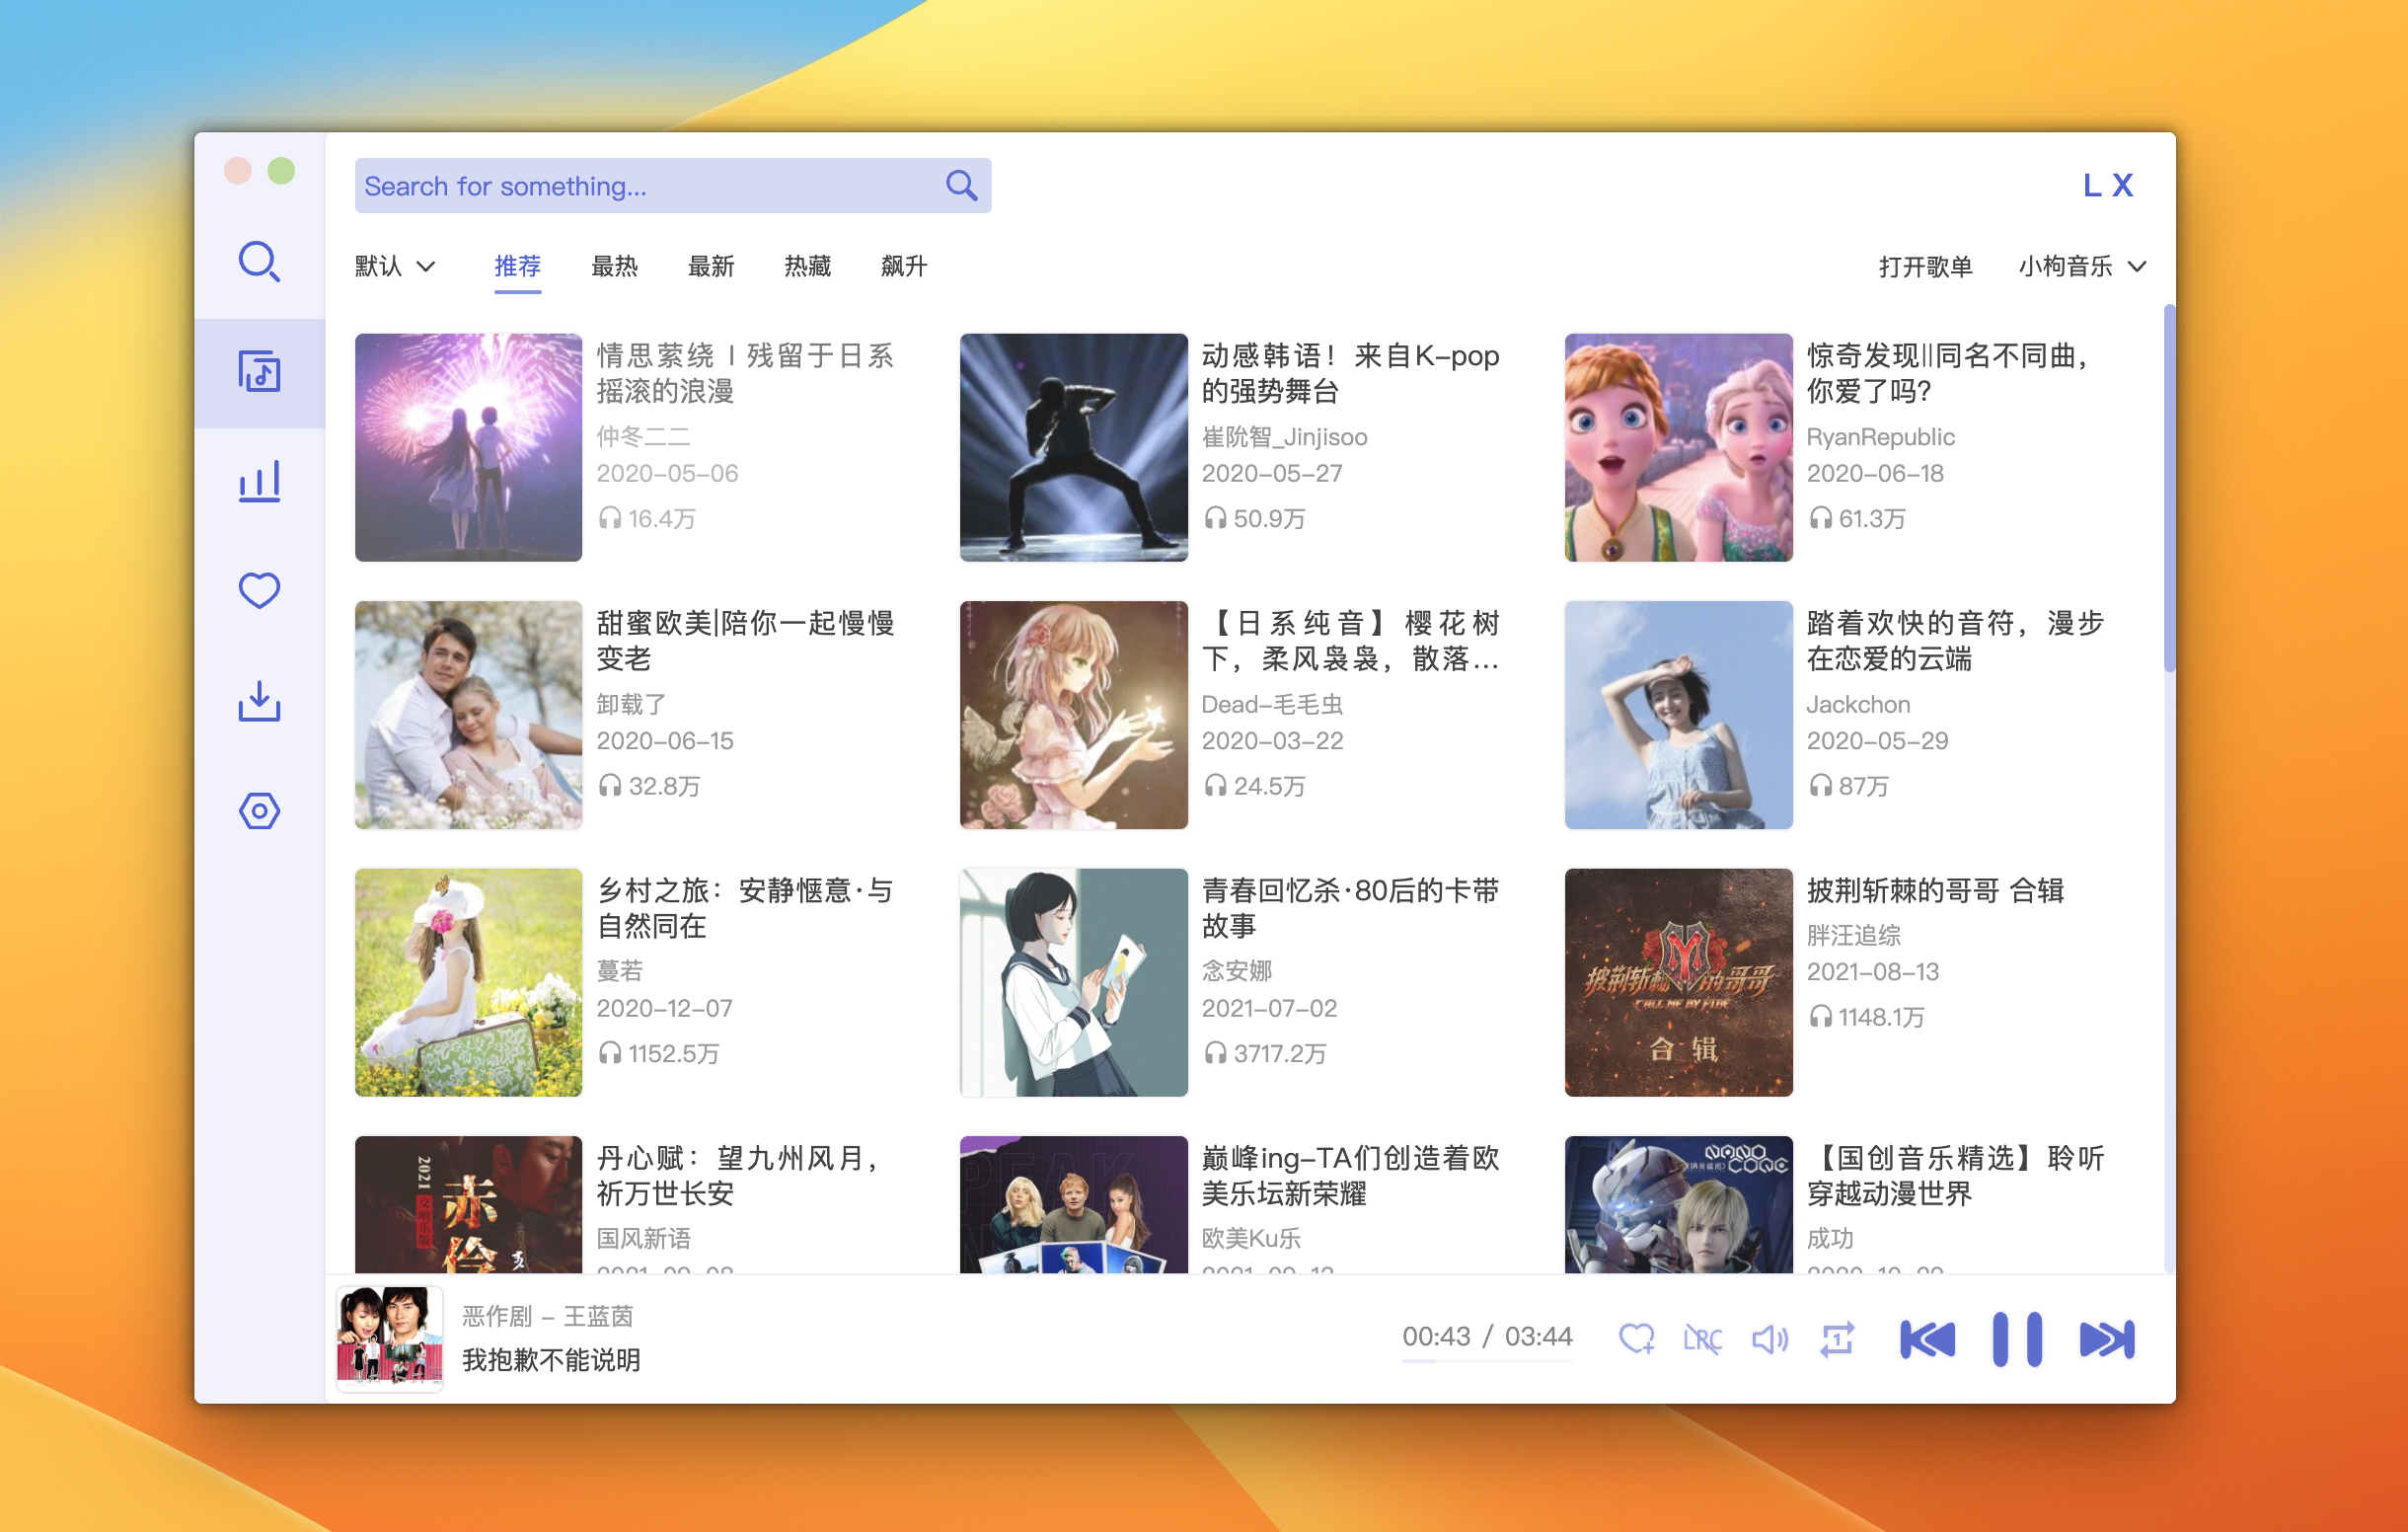Open the favorites heart sidebar icon
Image resolution: width=2408 pixels, height=1532 pixels.
(x=259, y=590)
